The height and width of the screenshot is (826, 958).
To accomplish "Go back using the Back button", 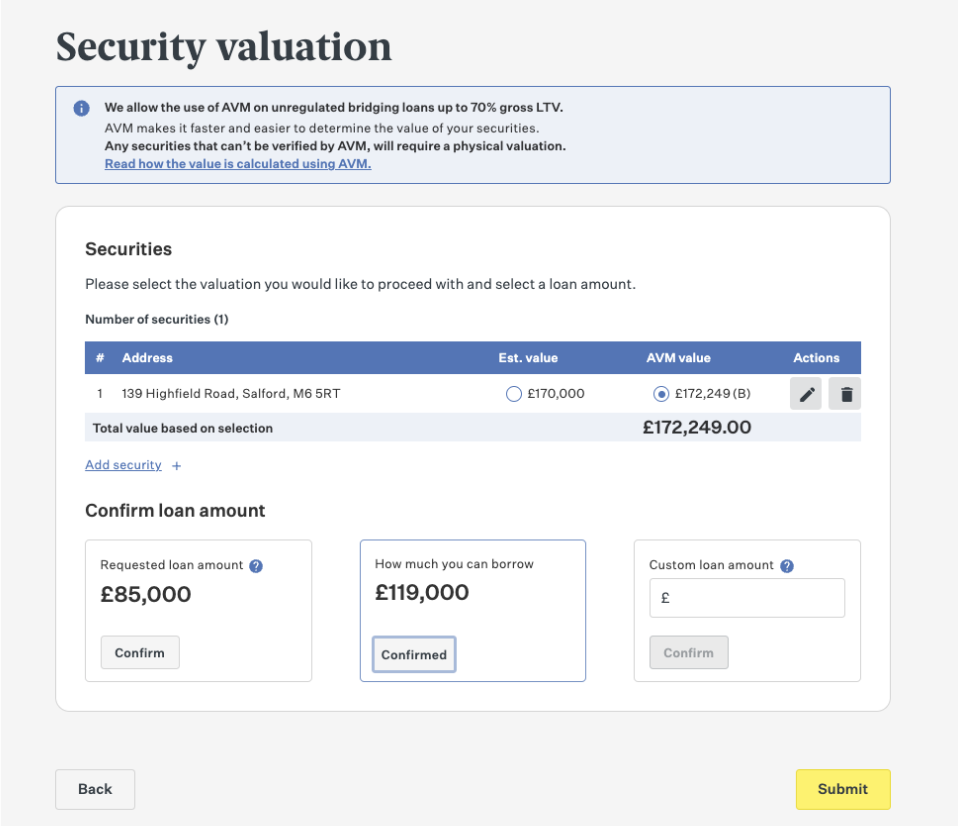I will click(95, 789).
